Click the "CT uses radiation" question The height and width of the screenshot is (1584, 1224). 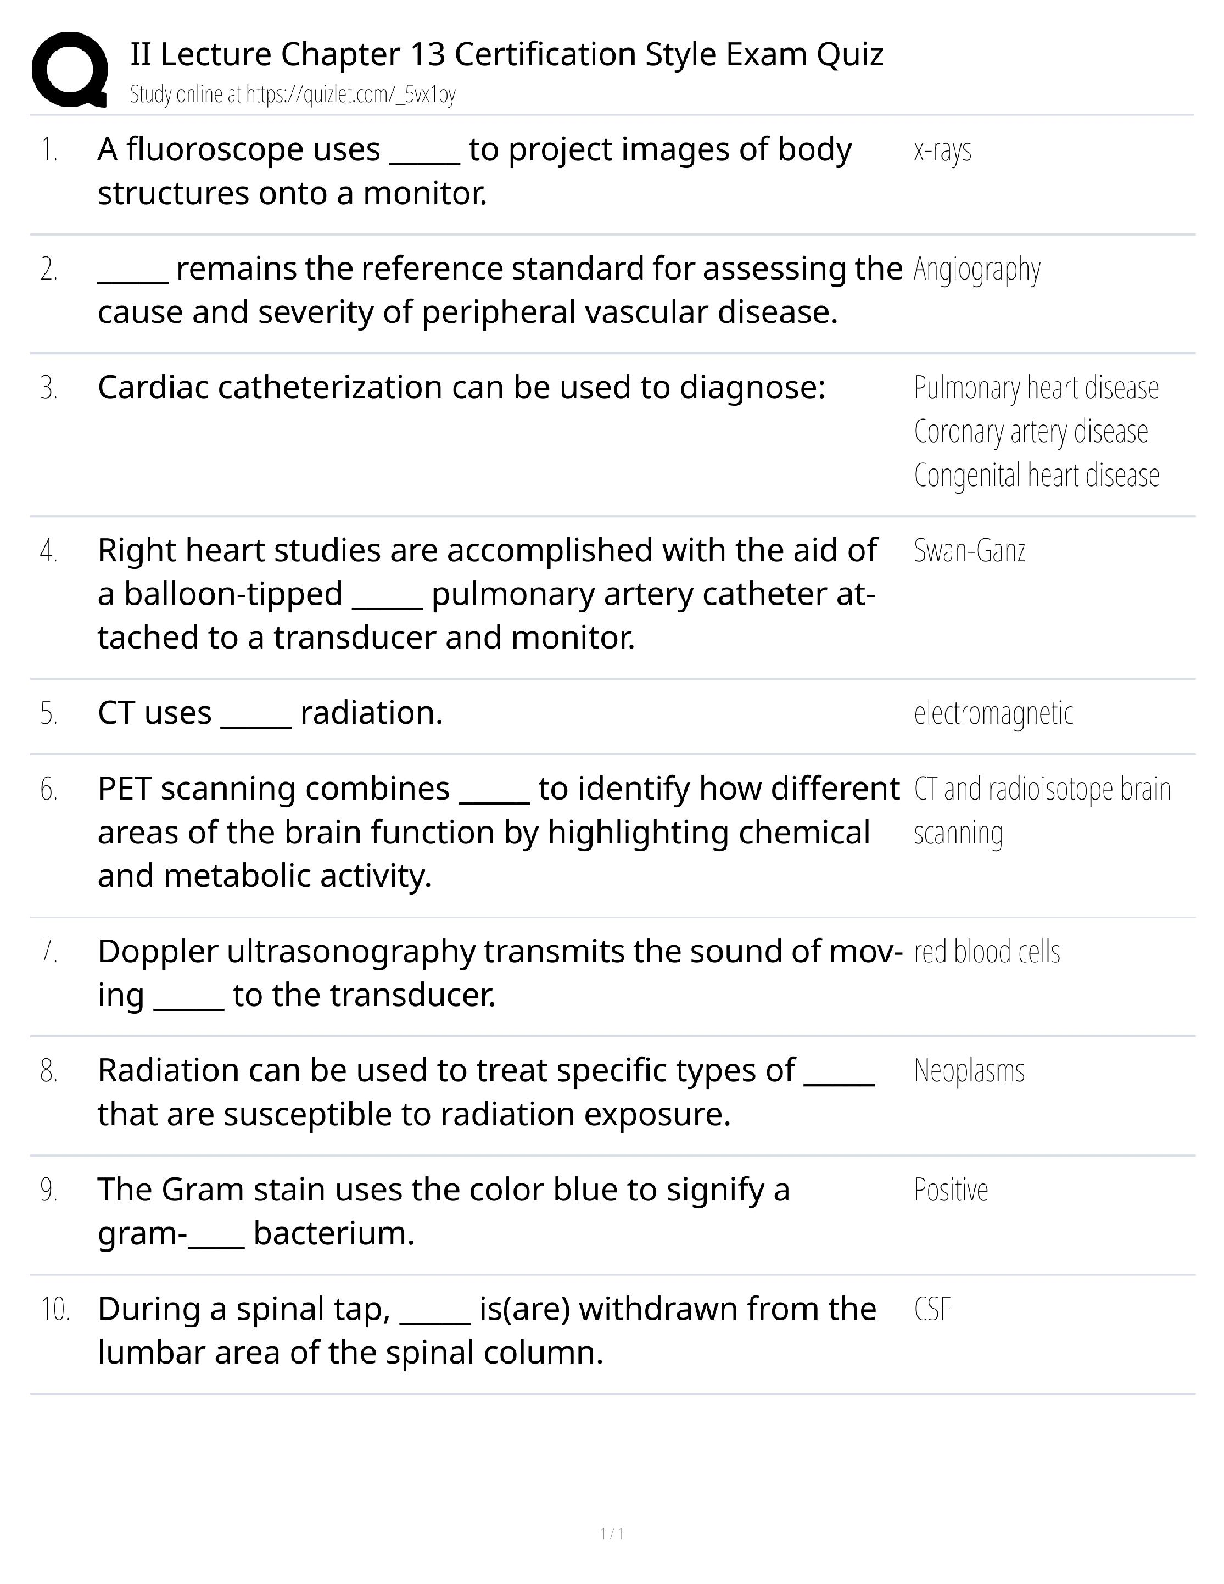point(270,714)
